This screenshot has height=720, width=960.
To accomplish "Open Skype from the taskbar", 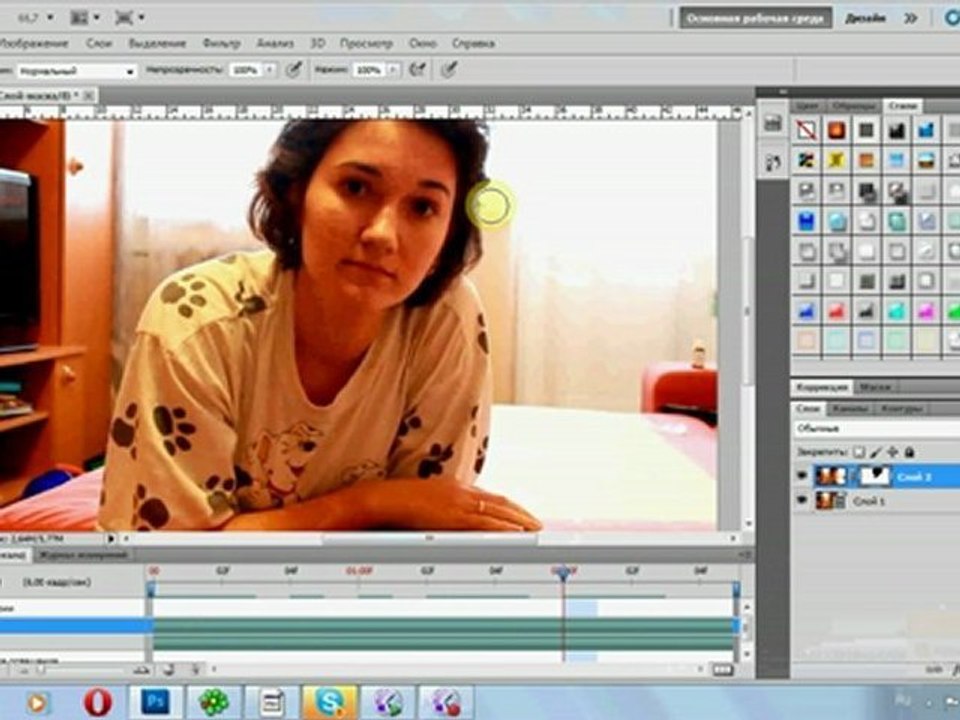I will 329,702.
